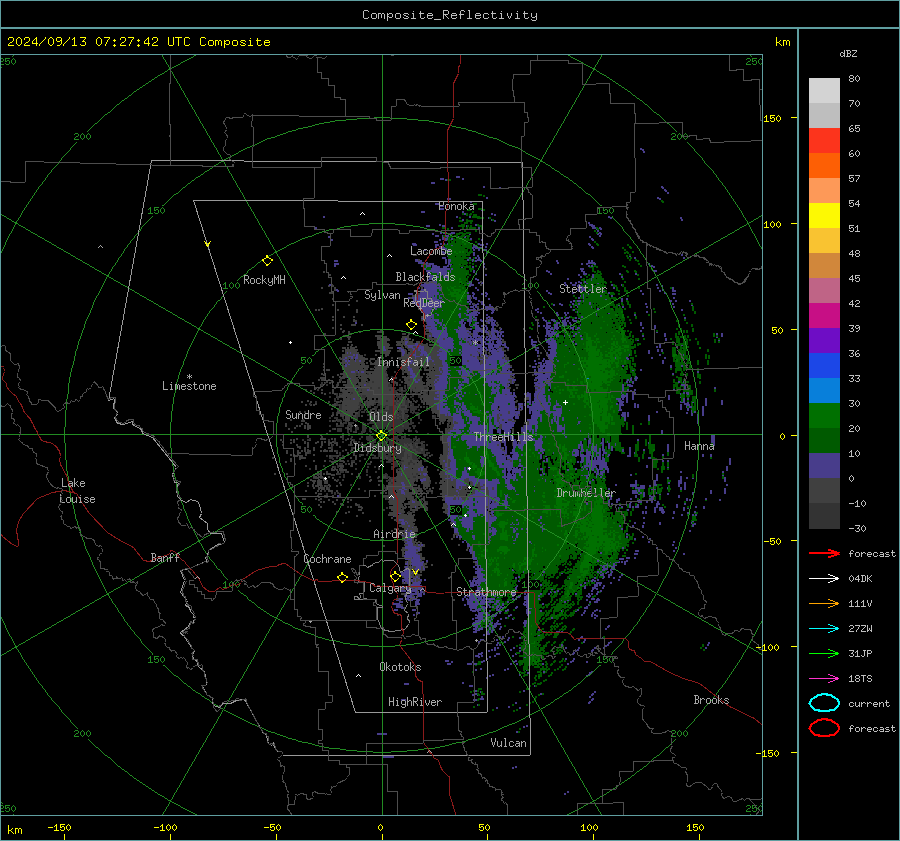Select the dark orange 60-57 dBZ swatch
900x841 pixels.
(824, 166)
